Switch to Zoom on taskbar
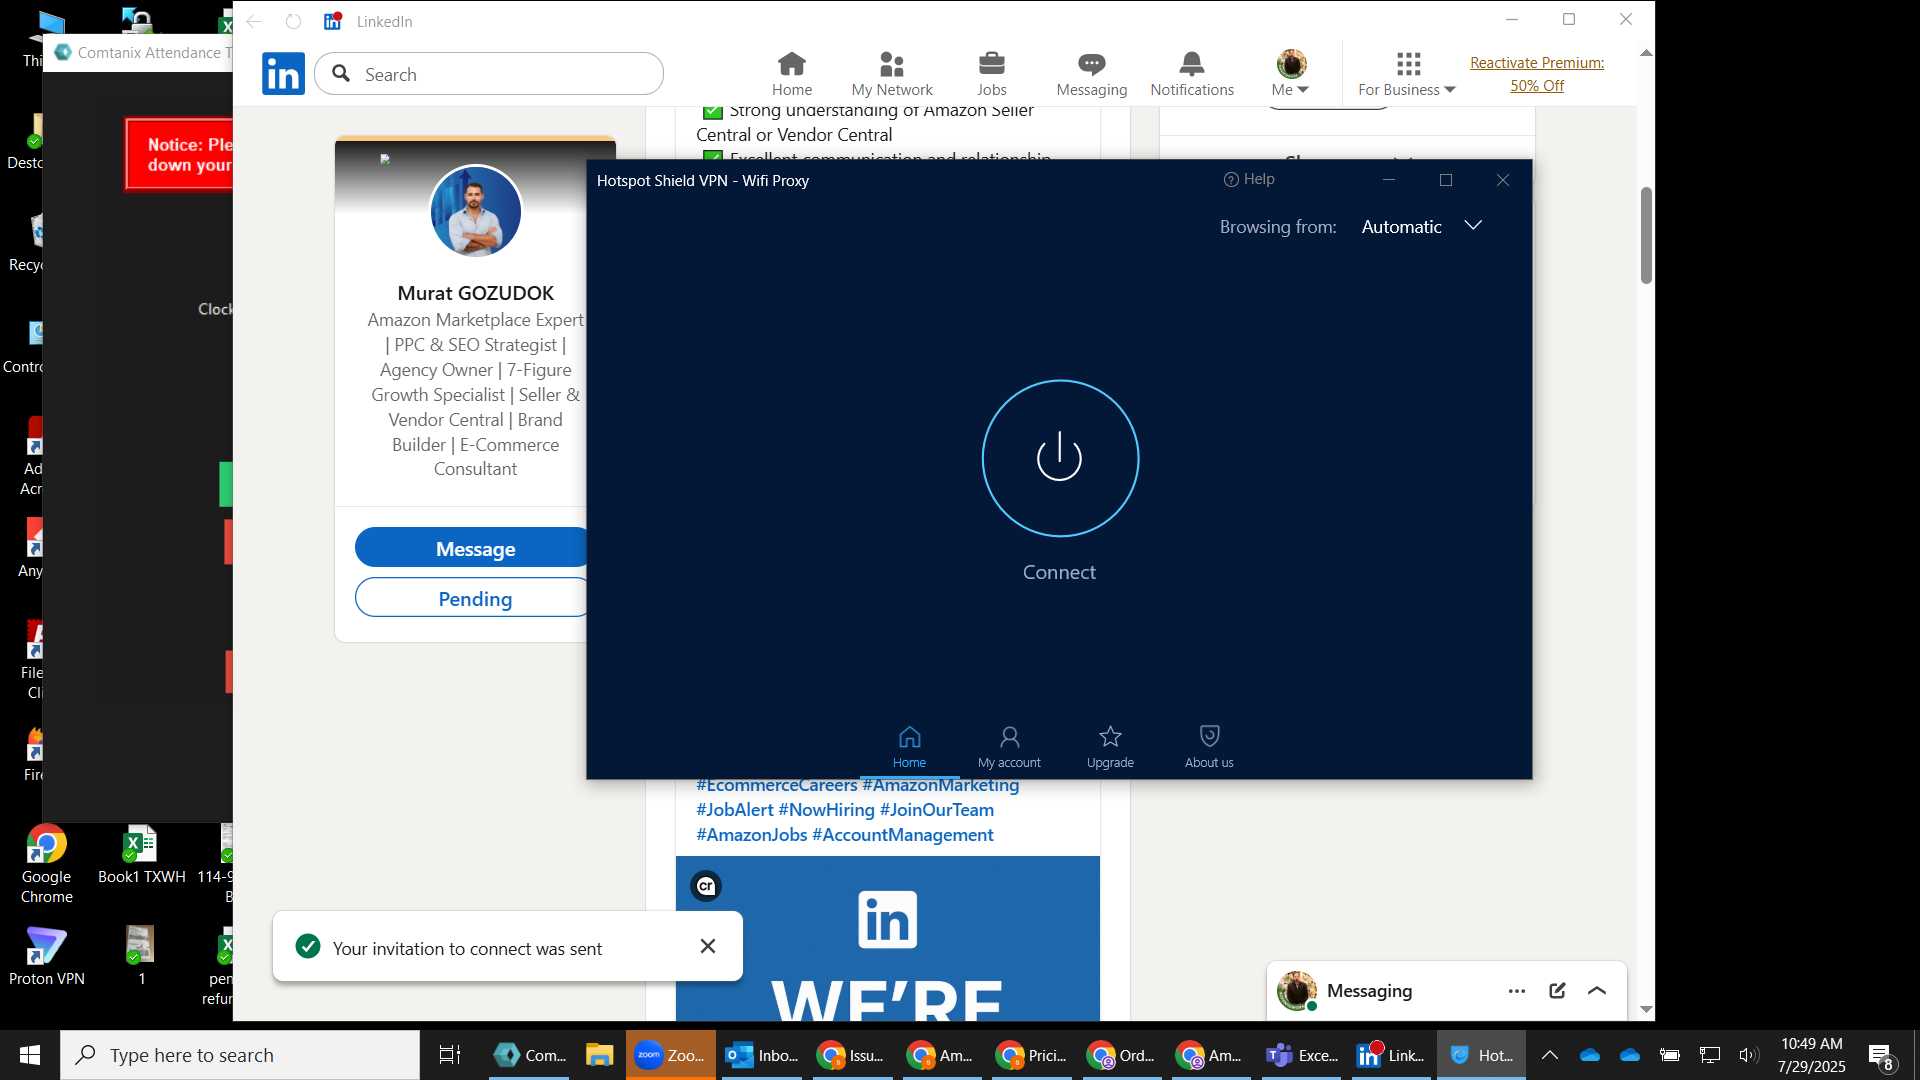The image size is (1920, 1080). [x=671, y=1055]
